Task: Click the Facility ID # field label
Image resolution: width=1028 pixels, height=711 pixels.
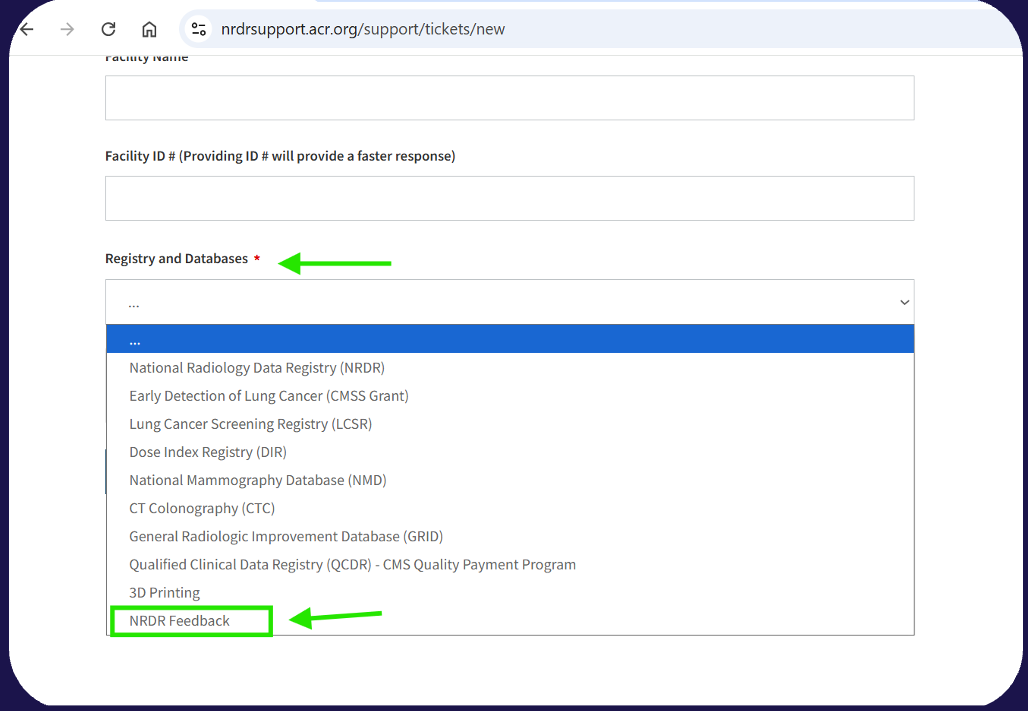Action: 280,156
